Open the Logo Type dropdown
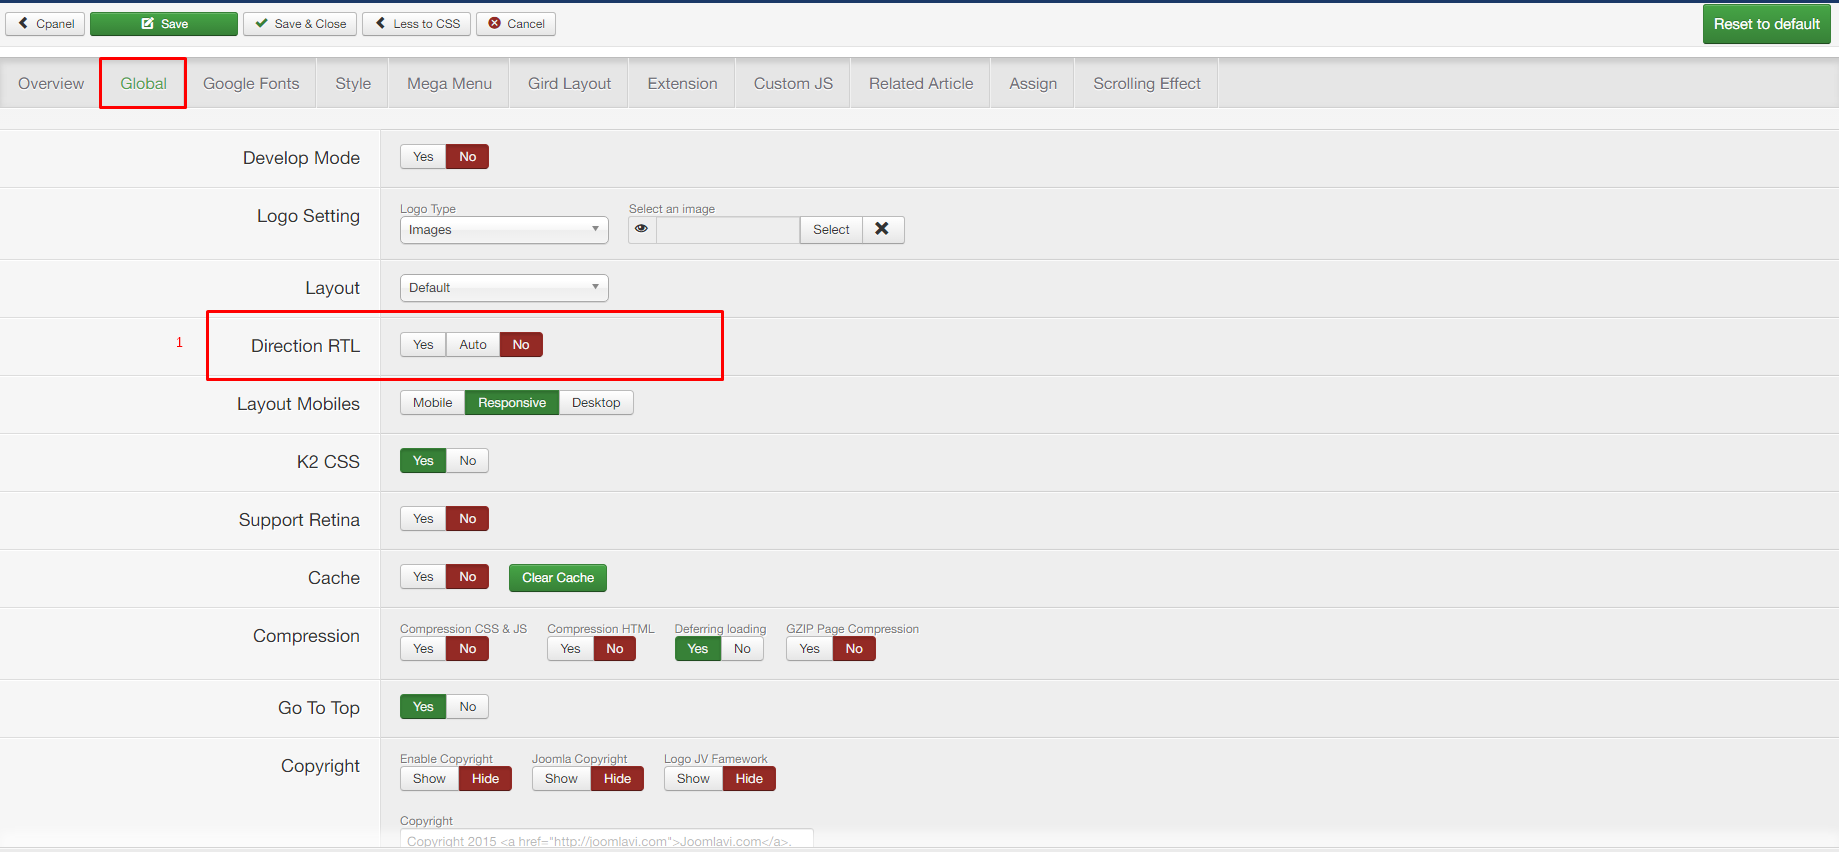Image resolution: width=1839 pixels, height=852 pixels. click(x=504, y=230)
